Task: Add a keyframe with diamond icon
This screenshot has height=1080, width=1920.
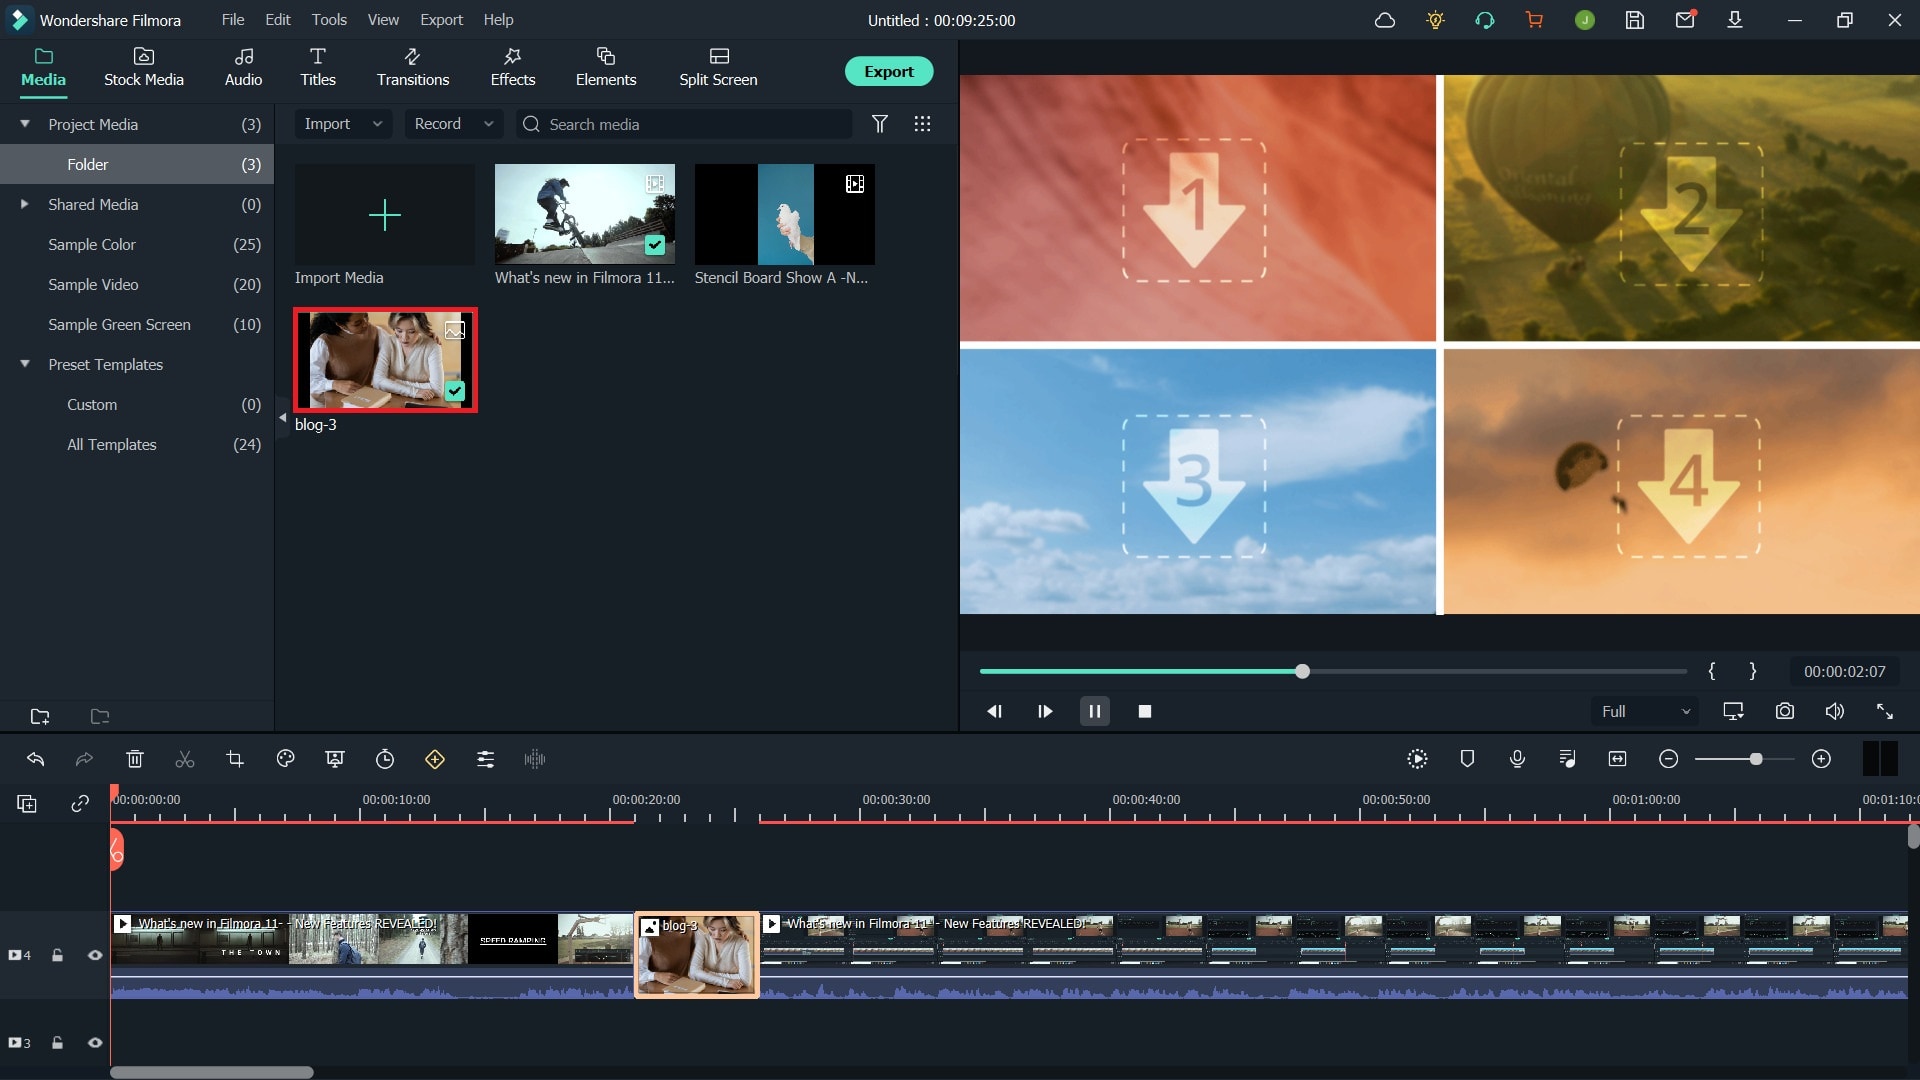Action: (435, 759)
